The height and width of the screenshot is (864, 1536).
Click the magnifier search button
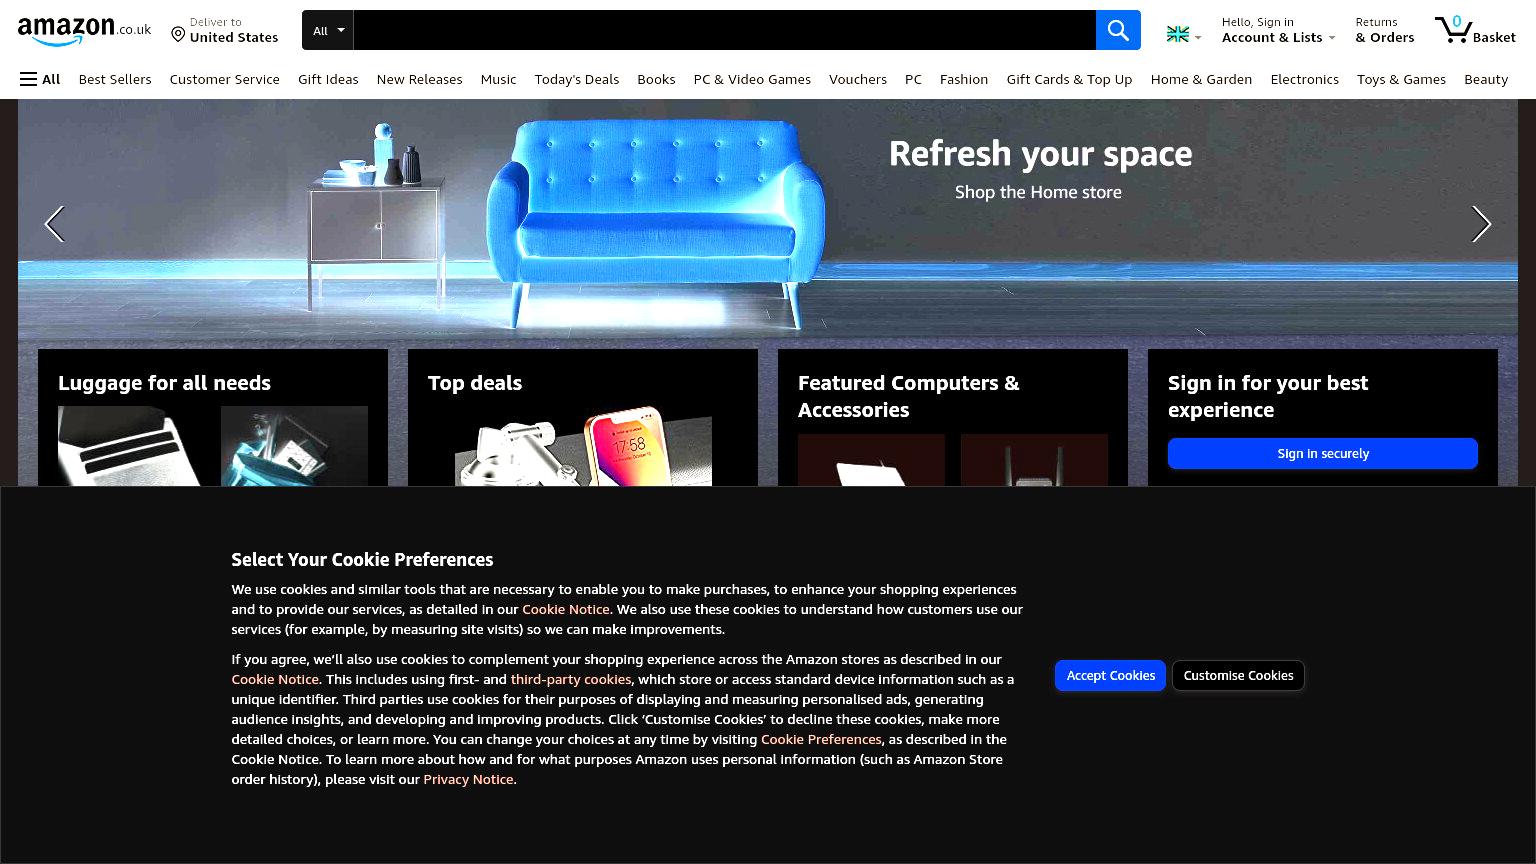[x=1118, y=30]
